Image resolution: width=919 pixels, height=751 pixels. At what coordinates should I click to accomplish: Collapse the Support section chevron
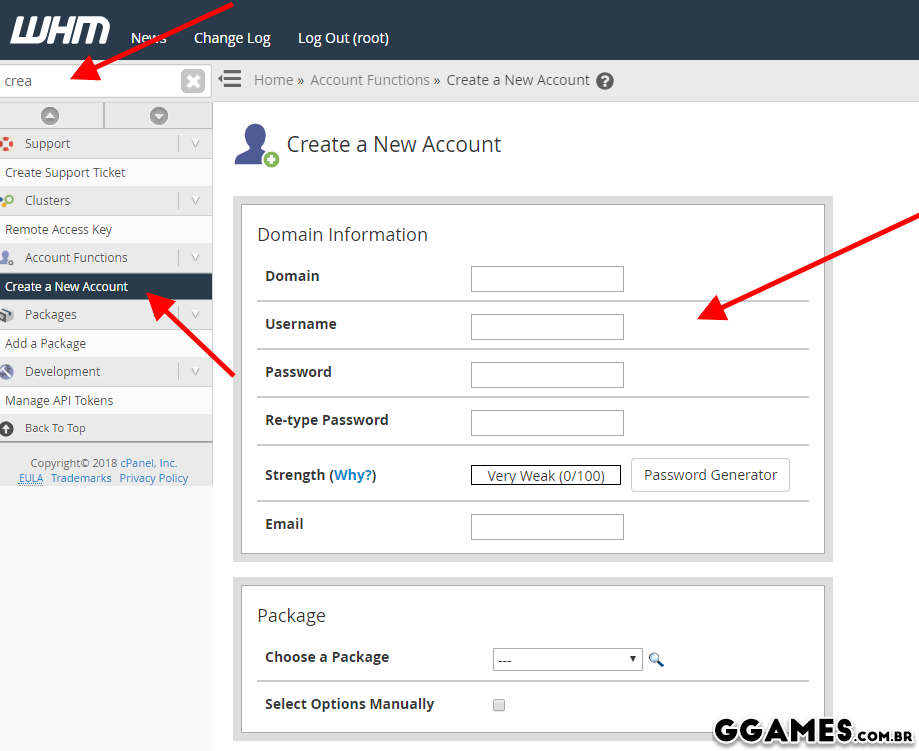point(195,144)
